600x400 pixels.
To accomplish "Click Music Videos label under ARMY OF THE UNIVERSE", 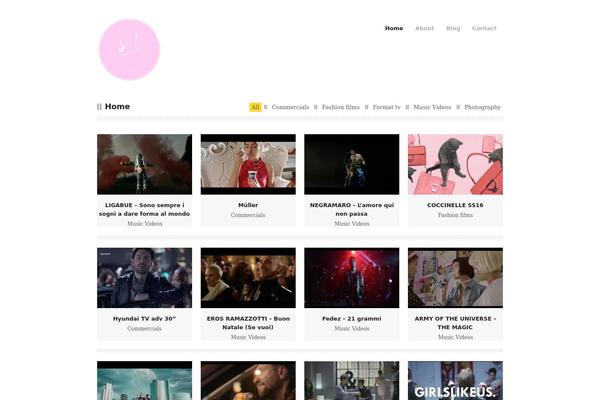I will [x=455, y=338].
